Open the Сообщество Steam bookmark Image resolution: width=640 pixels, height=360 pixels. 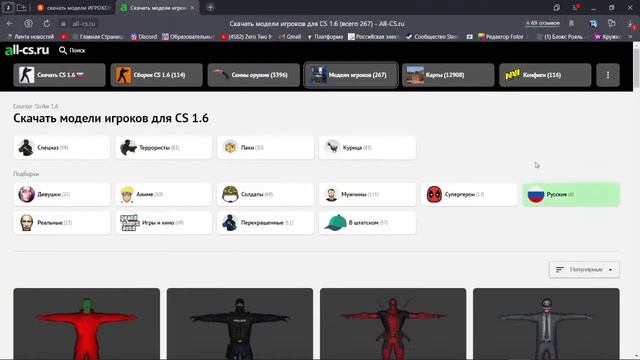(x=432, y=37)
